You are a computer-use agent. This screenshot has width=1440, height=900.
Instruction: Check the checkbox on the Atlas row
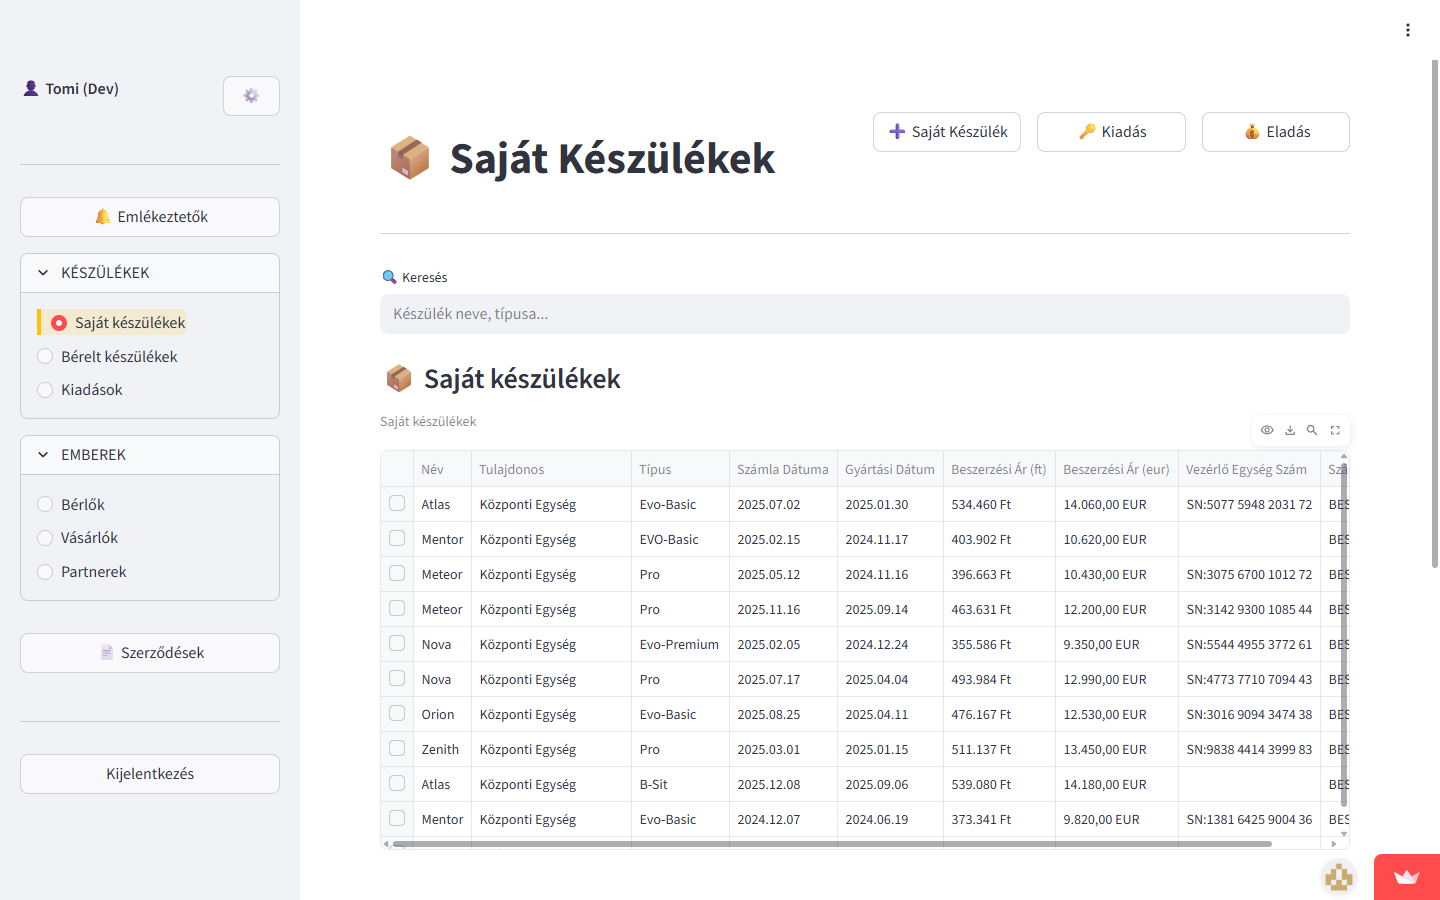(x=397, y=504)
